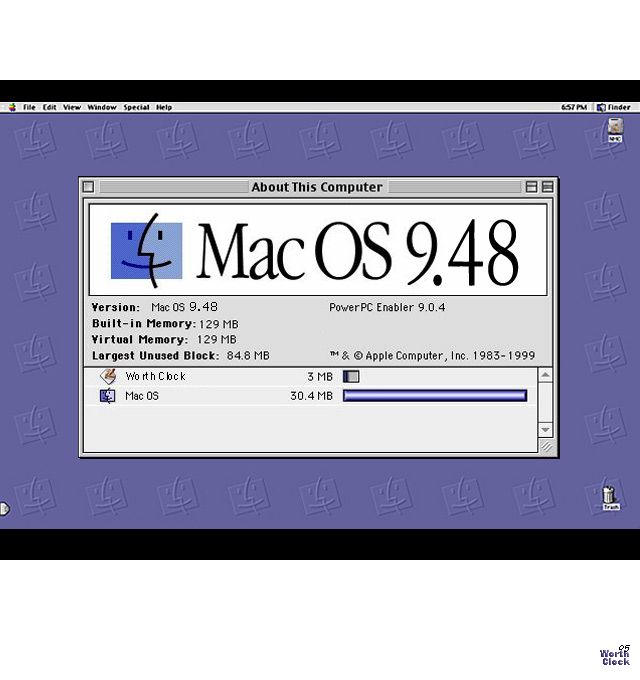Open the View menu
The height and width of the screenshot is (680, 640).
point(72,107)
